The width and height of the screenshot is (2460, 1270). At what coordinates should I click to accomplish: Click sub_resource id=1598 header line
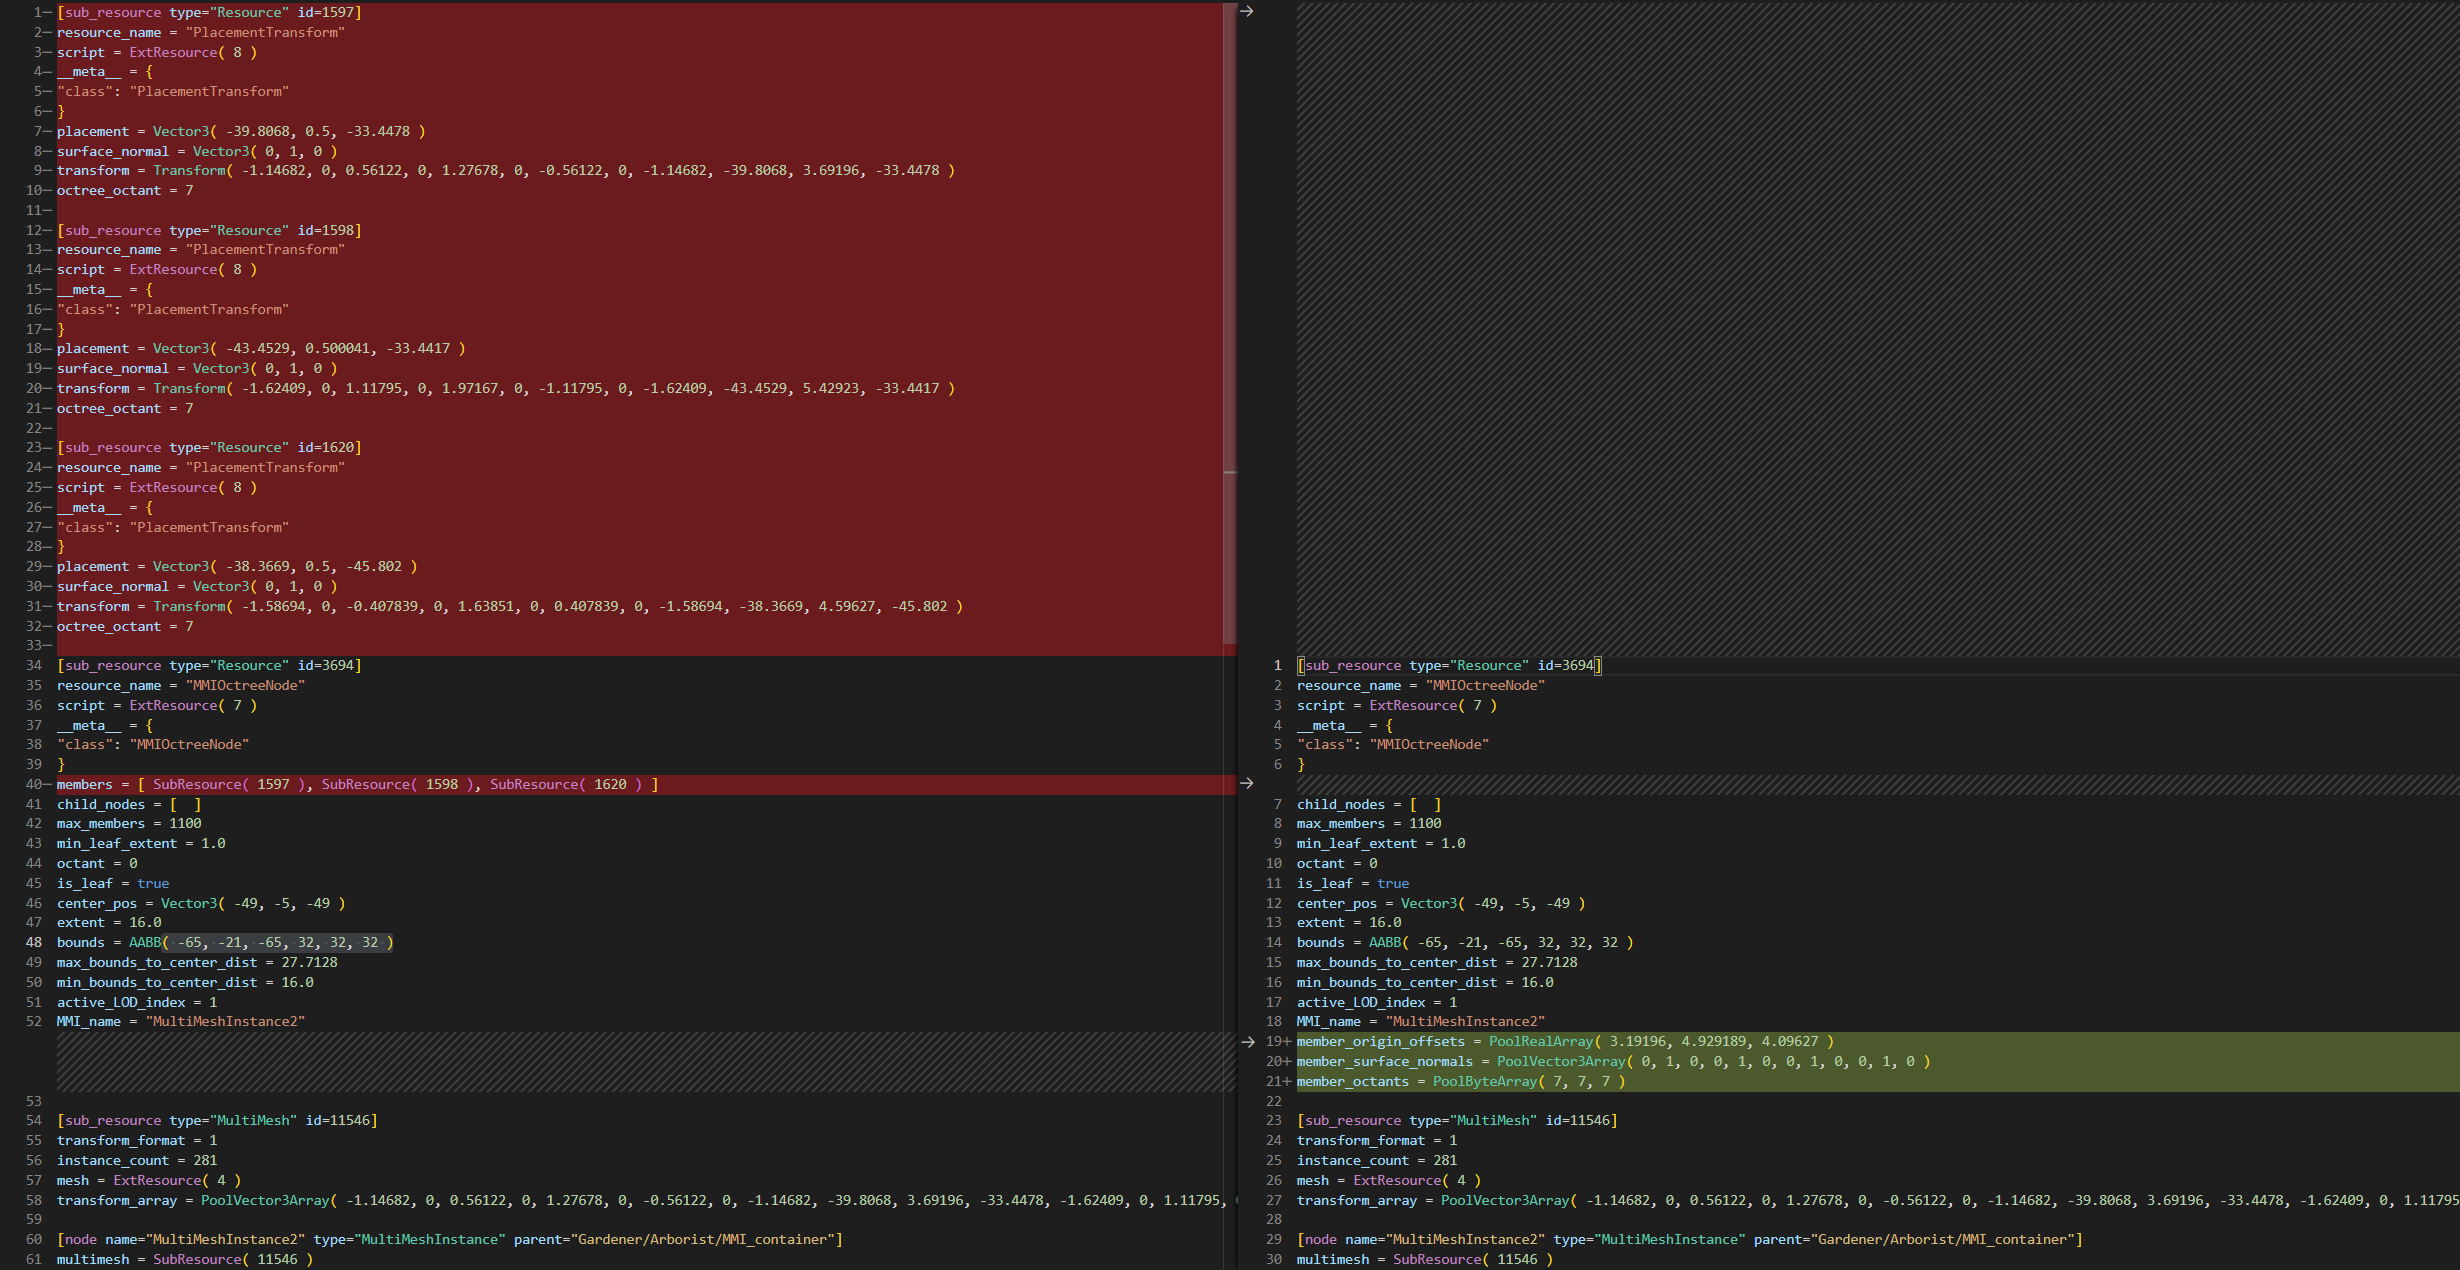[209, 230]
